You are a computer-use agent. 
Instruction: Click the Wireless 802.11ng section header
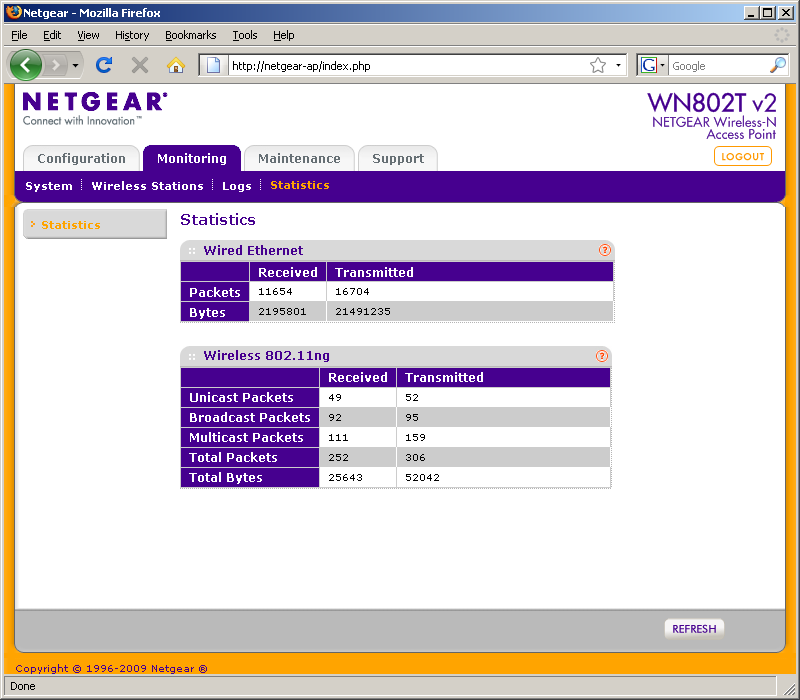coord(395,356)
